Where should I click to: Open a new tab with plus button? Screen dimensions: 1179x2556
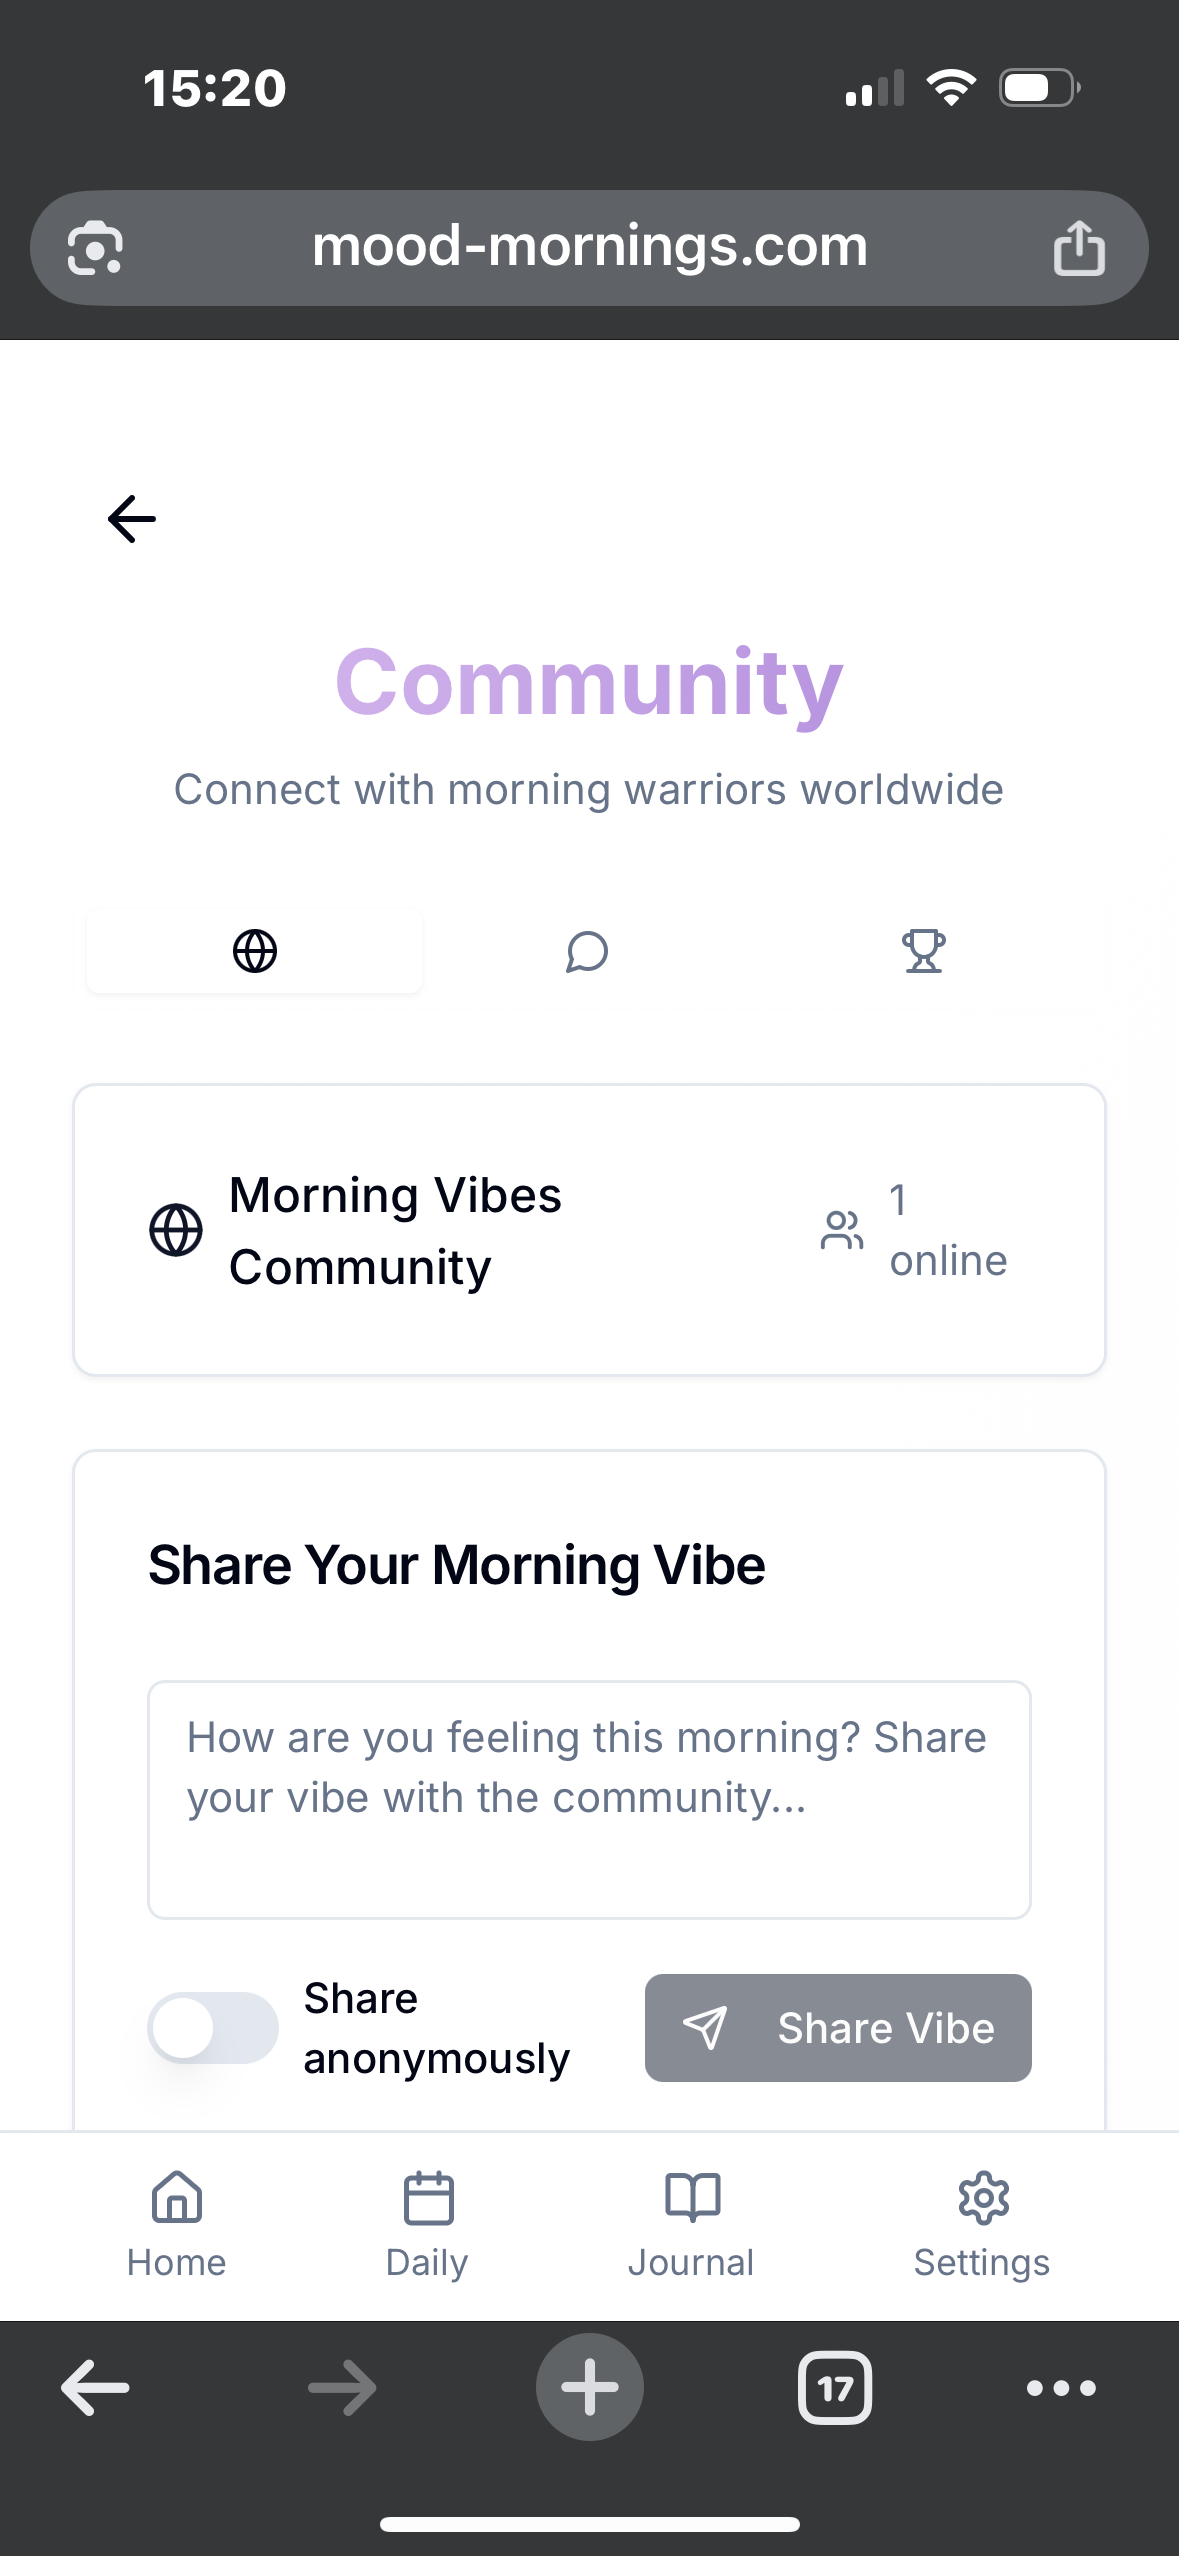589,2387
